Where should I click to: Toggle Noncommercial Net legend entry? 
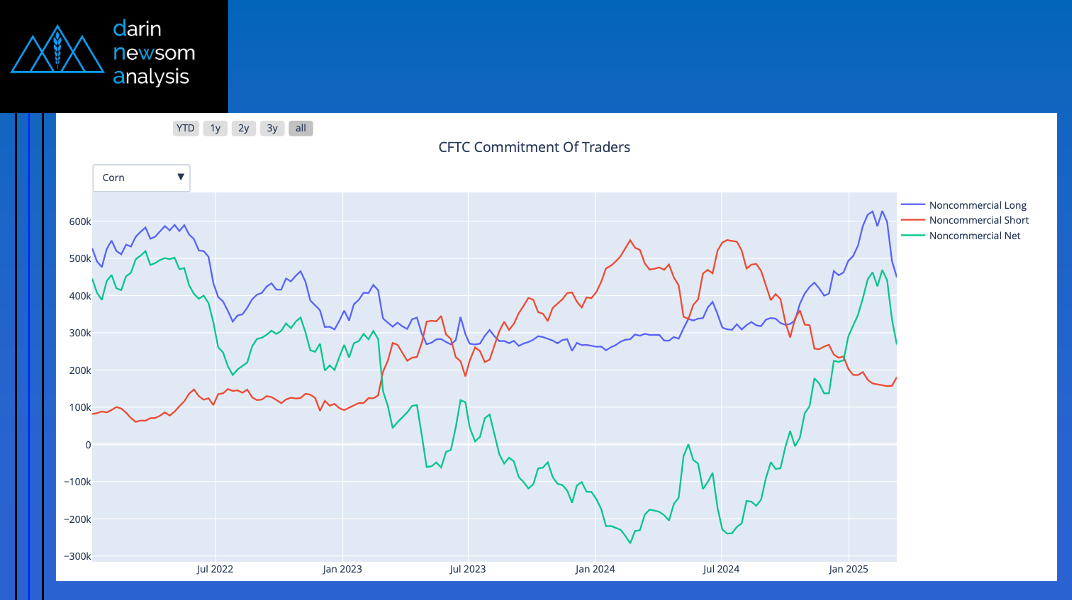(x=974, y=235)
